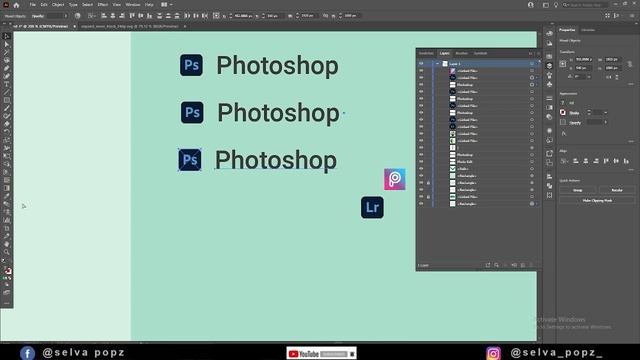Collapse the Layer 1 disclosure arrow
The height and width of the screenshot is (360, 640).
pos(438,64)
